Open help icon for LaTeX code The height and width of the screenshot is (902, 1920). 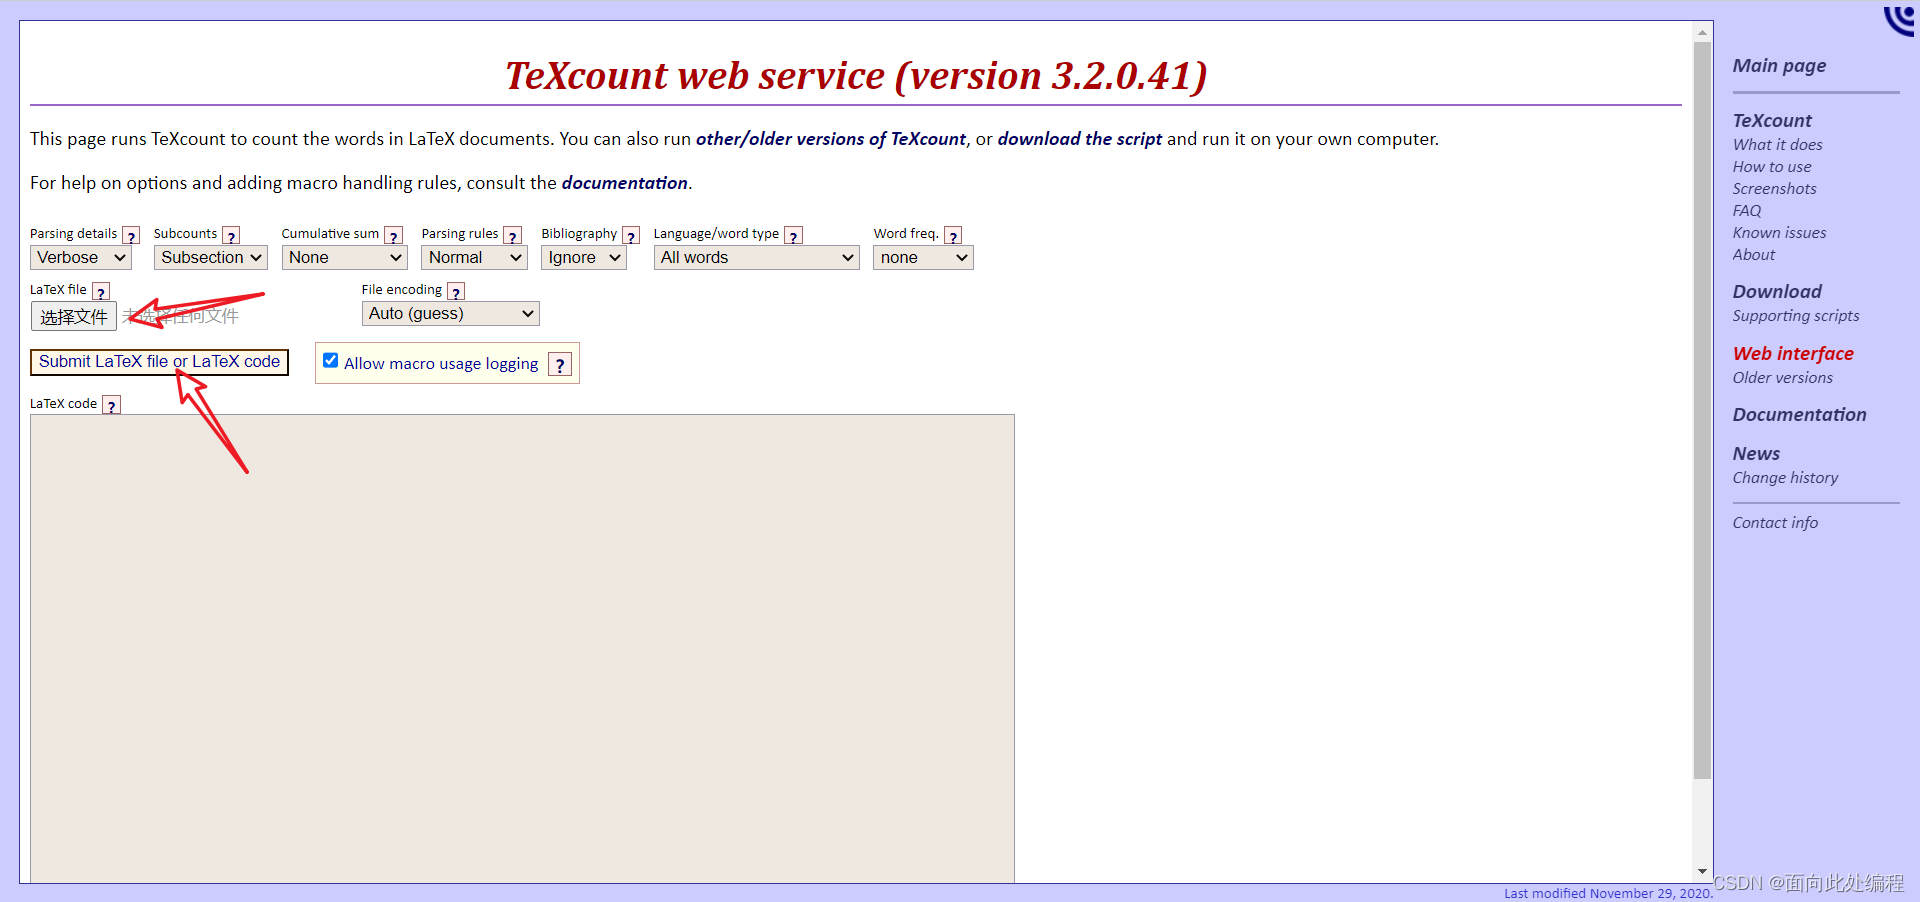click(x=111, y=406)
